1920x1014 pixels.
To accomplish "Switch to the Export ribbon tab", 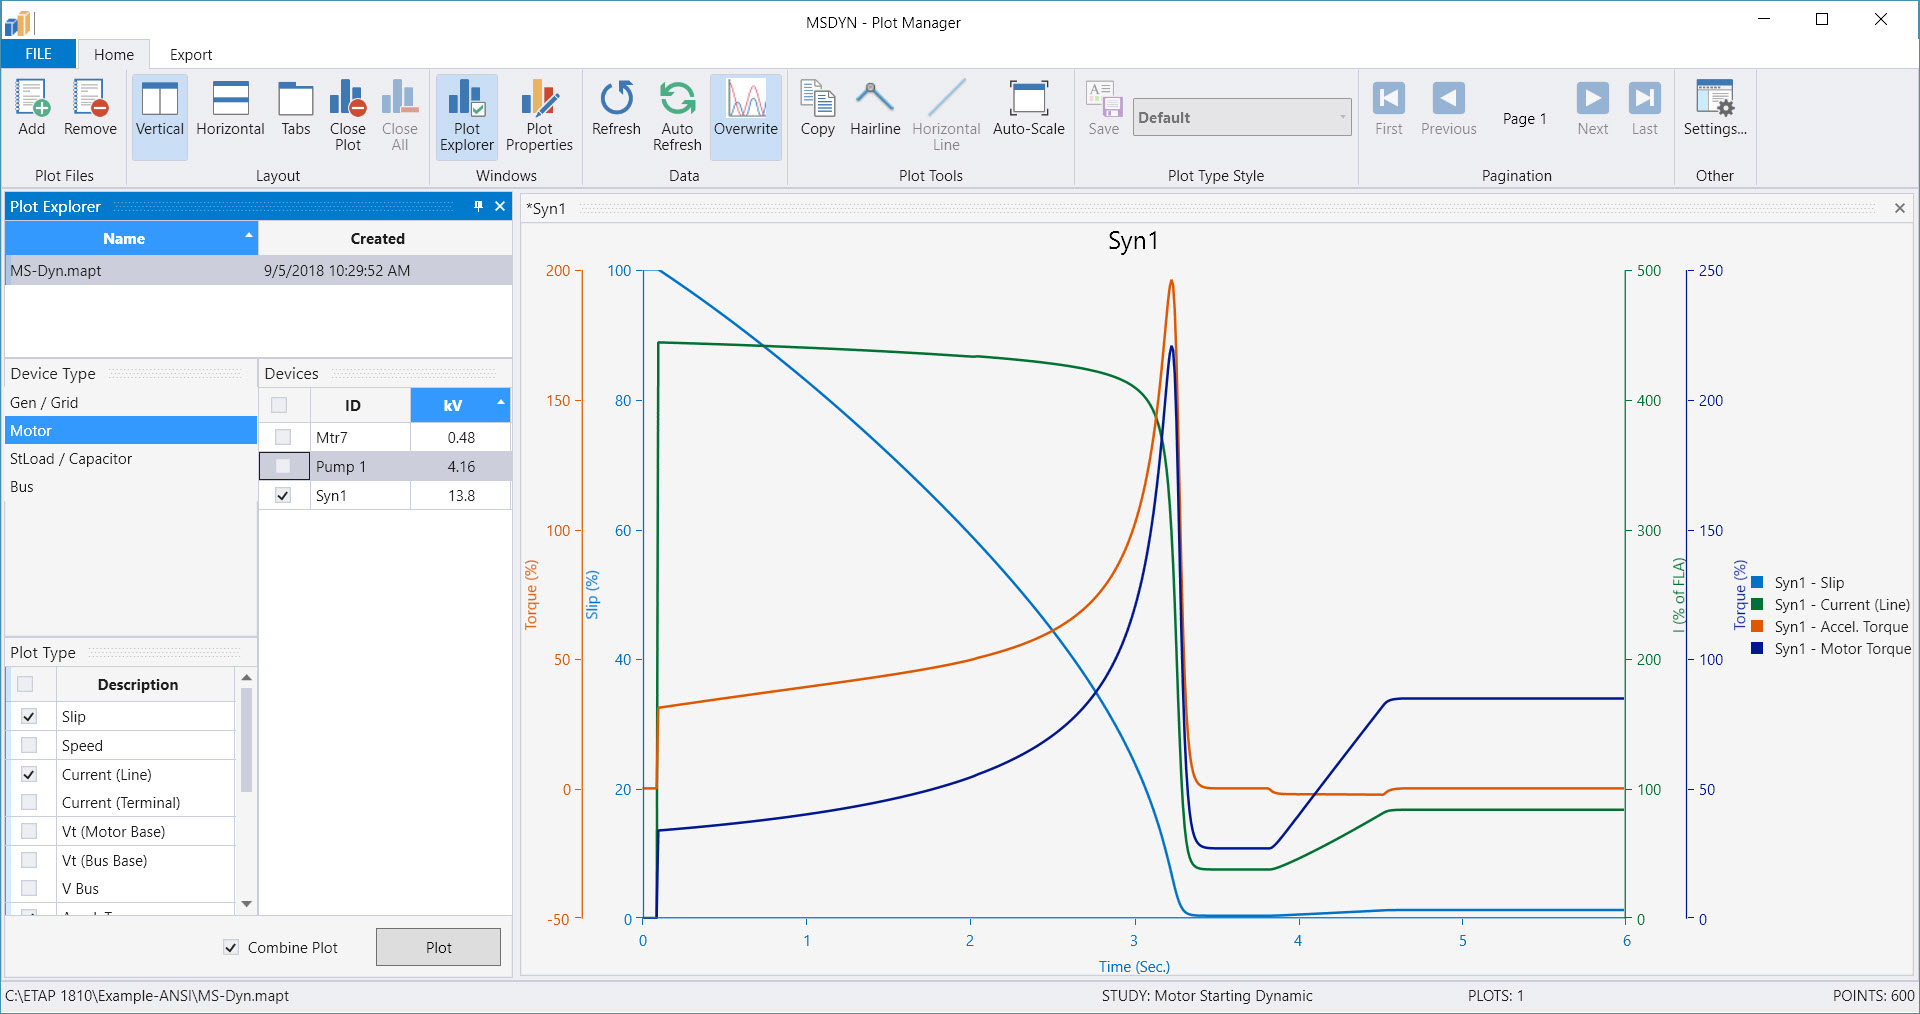I will (190, 54).
